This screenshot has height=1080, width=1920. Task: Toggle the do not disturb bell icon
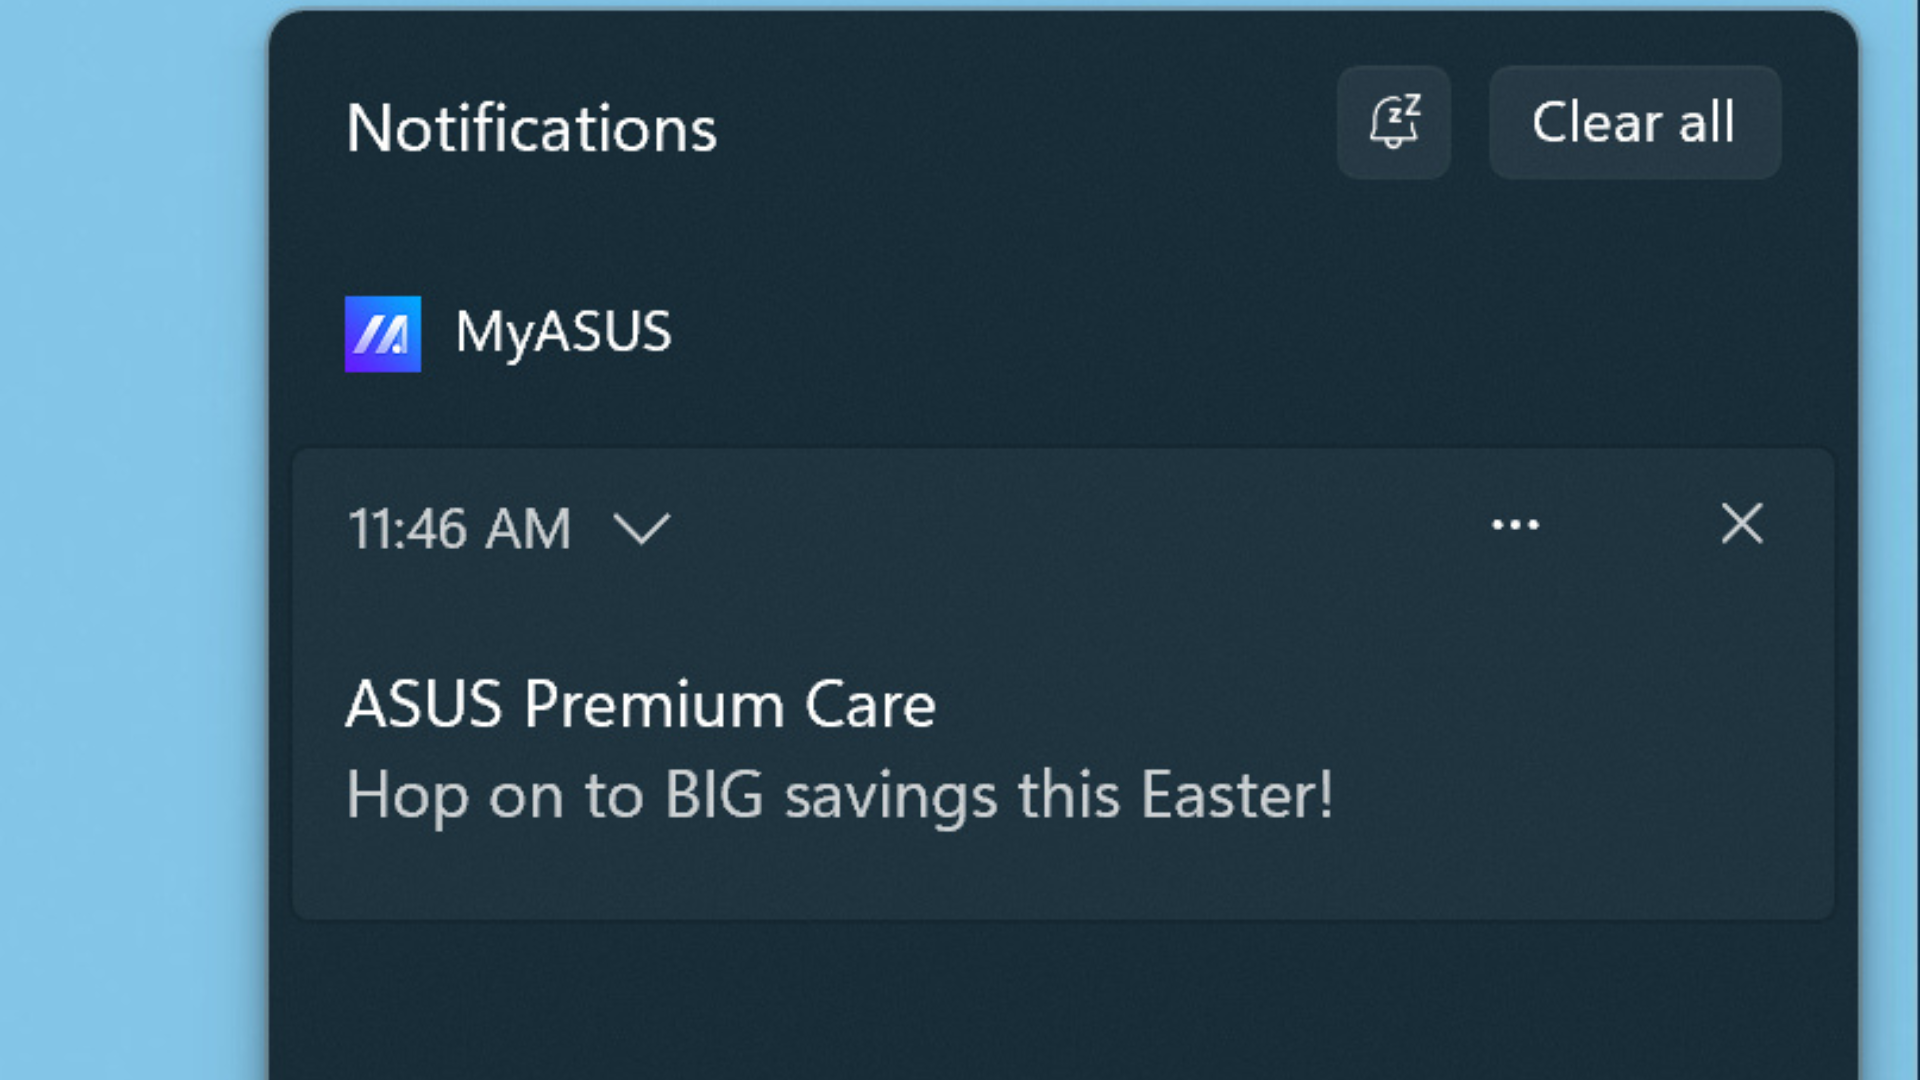1393,122
